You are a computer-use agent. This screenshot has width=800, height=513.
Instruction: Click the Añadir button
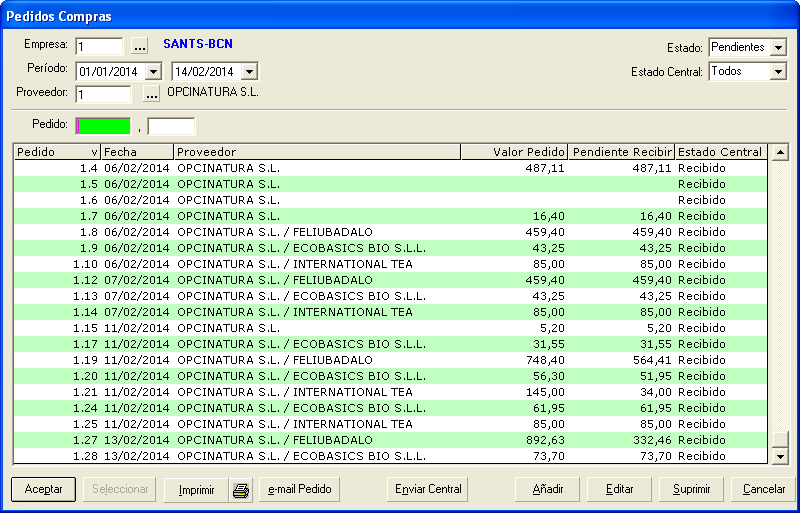coord(547,490)
